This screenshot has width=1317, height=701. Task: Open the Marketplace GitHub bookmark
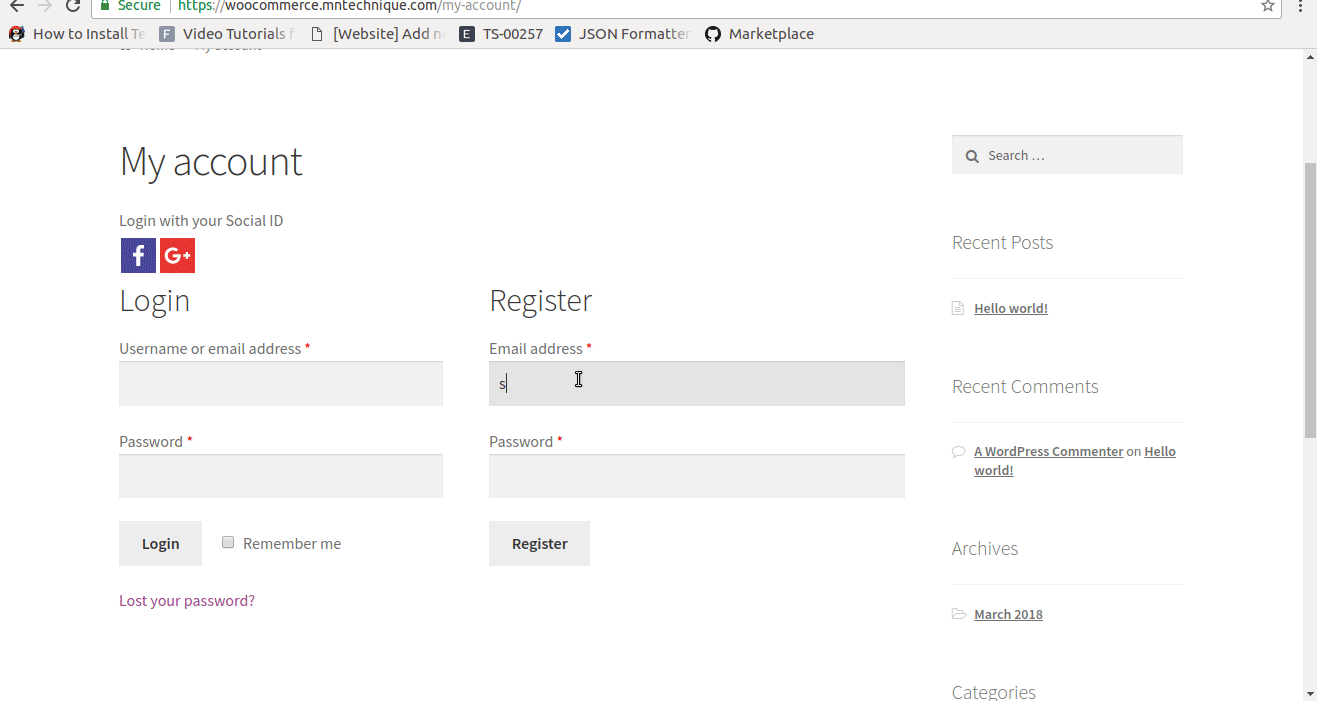point(759,34)
